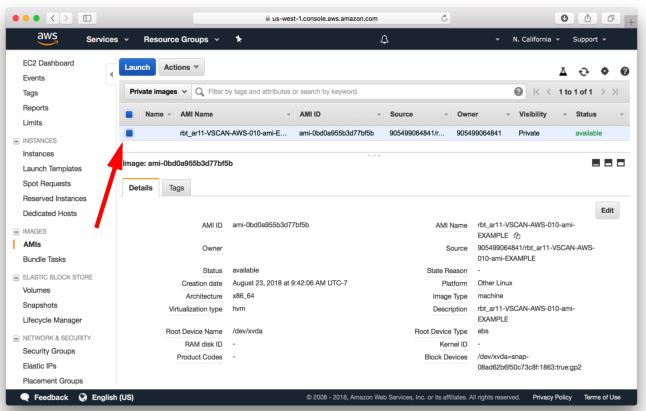This screenshot has width=646, height=411.
Task: Click the language globe icon
Action: pos(83,397)
